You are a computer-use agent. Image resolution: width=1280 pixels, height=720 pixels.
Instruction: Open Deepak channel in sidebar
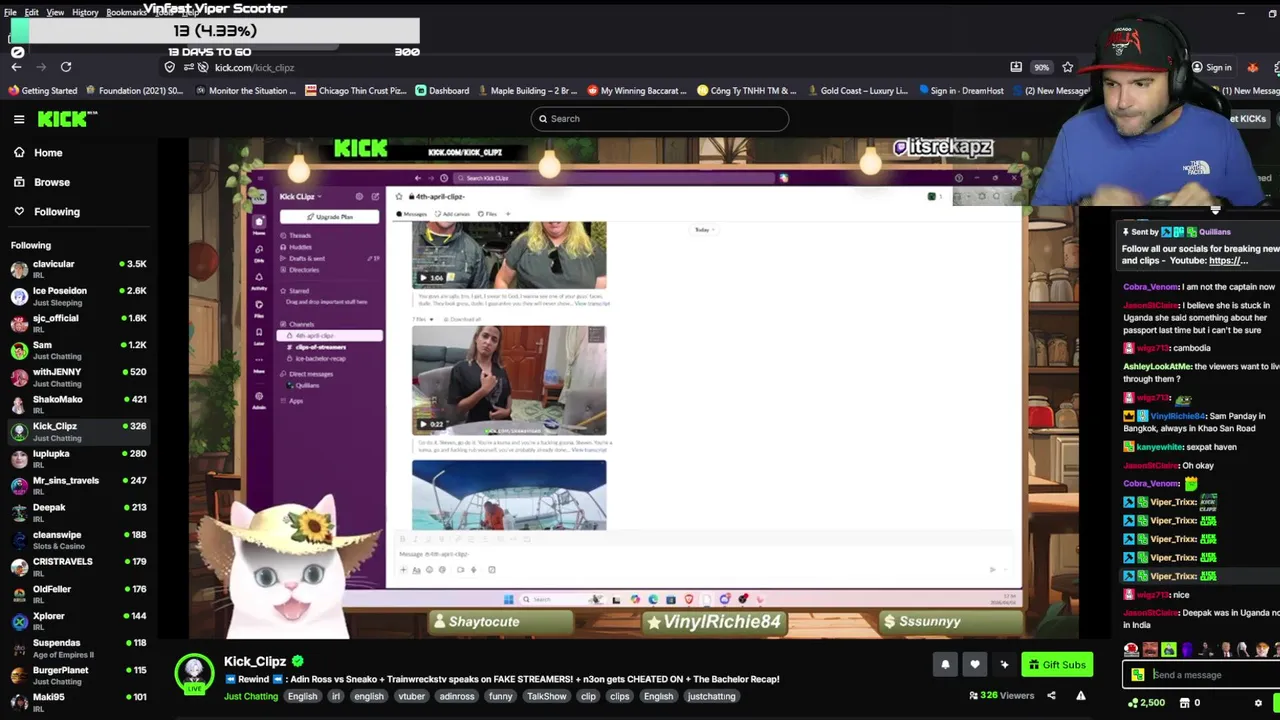pyautogui.click(x=78, y=512)
